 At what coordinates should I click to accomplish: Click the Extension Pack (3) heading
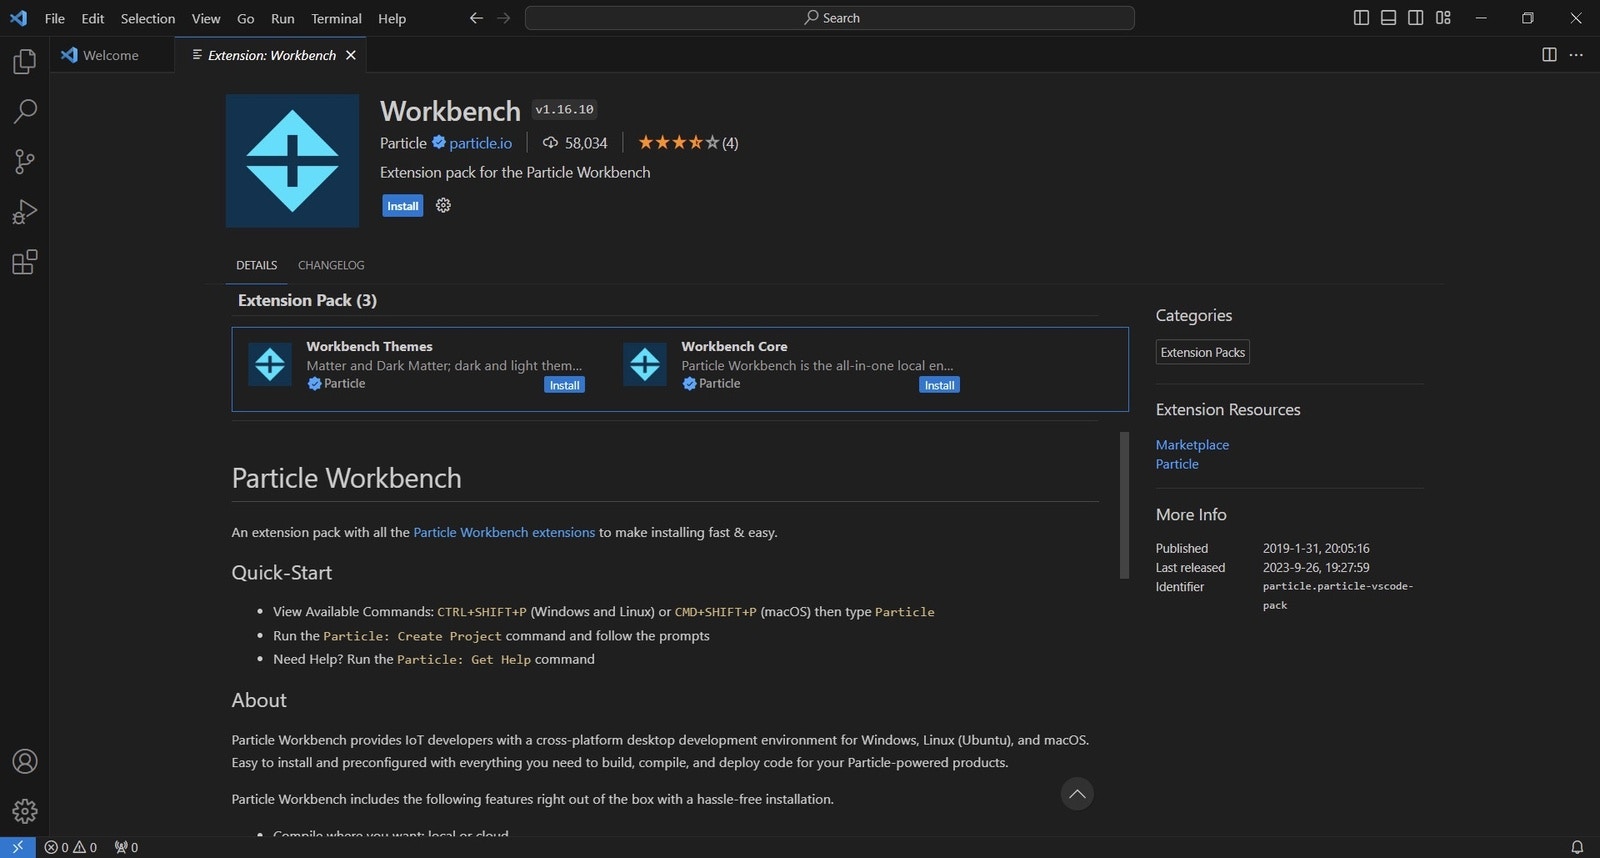point(307,300)
